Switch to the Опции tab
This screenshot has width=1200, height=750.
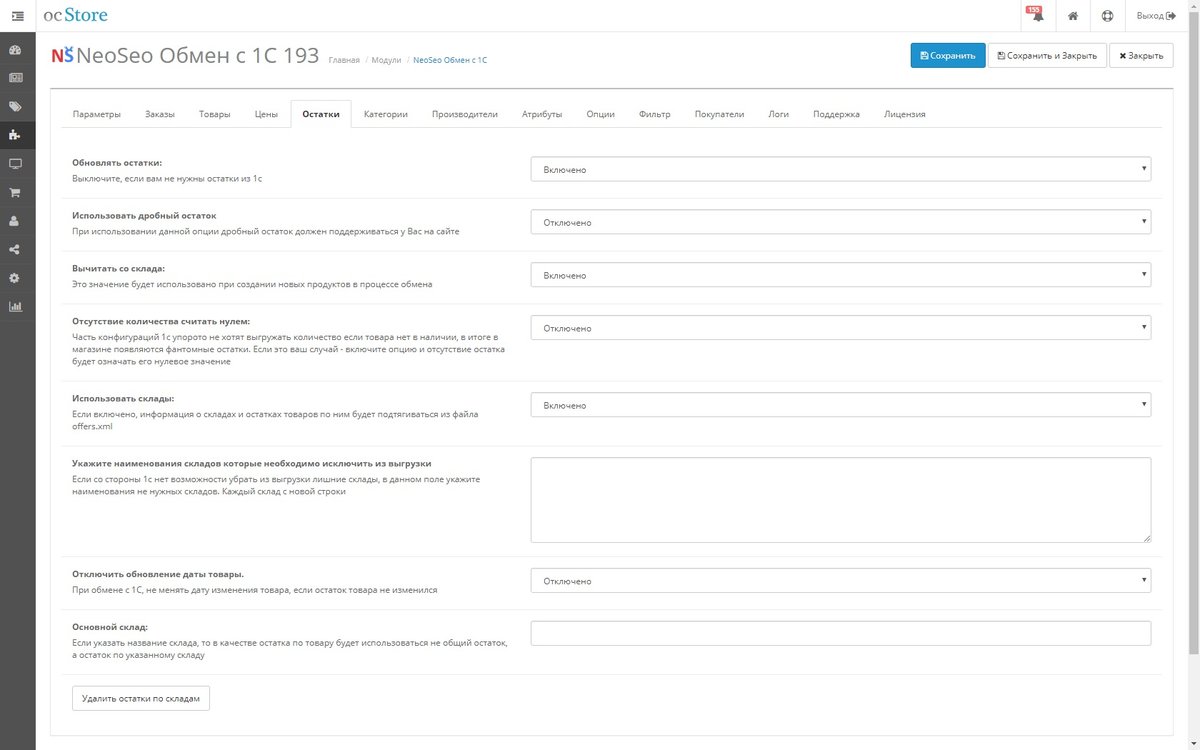[x=601, y=114]
